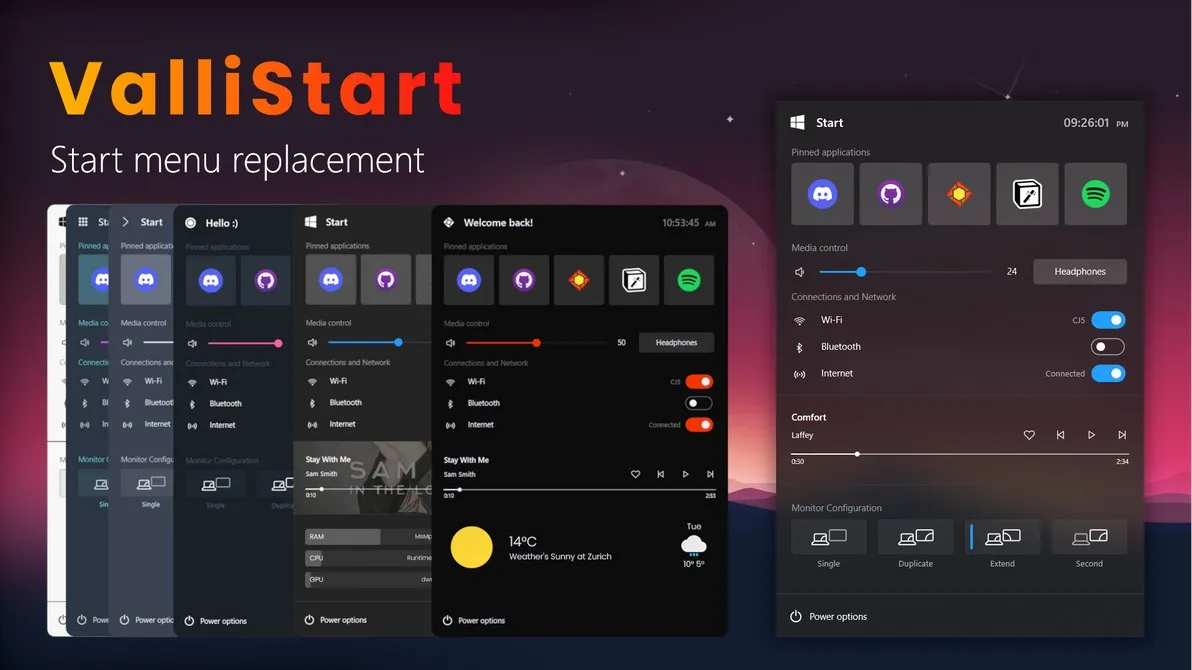Launch the notepad pen app in 09:26:01 PM panel
This screenshot has height=670, width=1192.
coord(1027,194)
